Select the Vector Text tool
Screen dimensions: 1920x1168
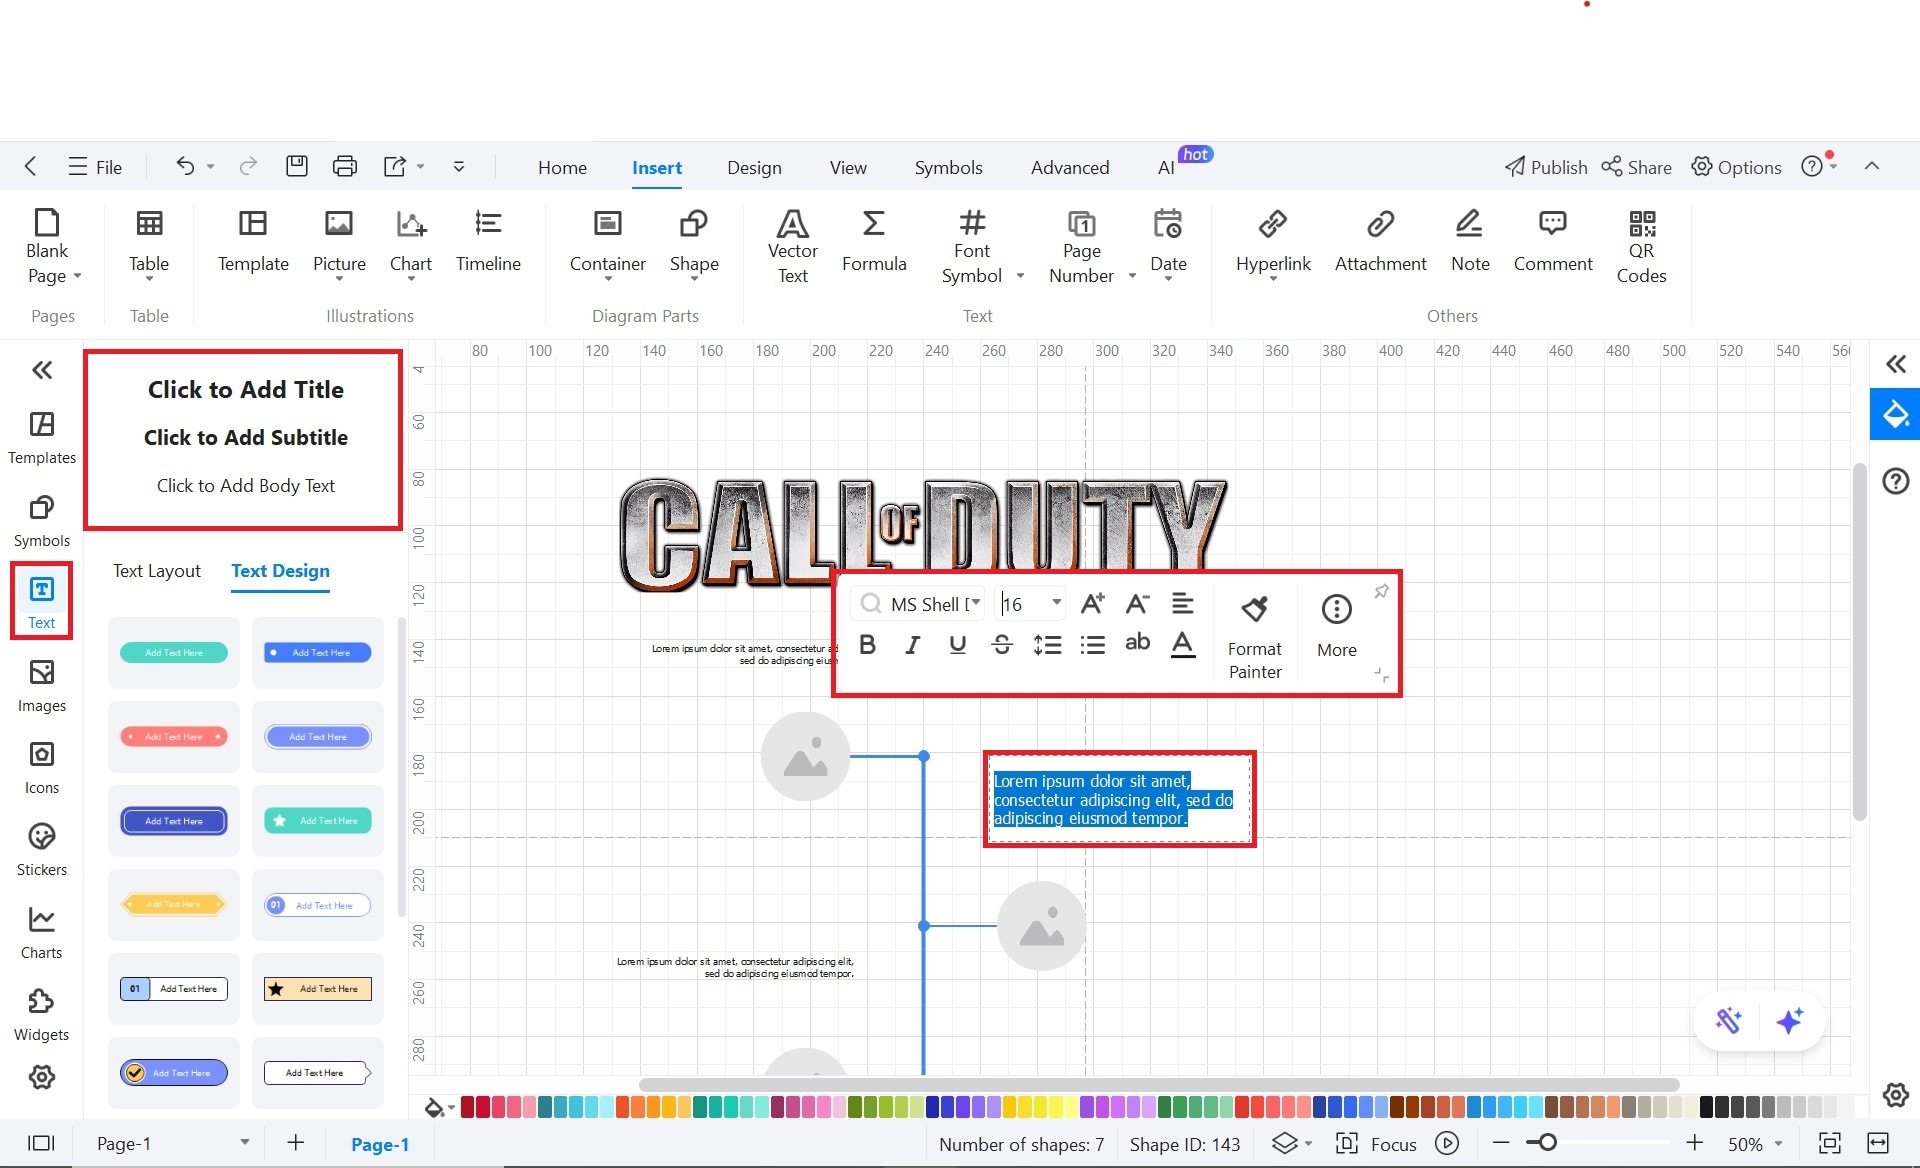point(792,246)
